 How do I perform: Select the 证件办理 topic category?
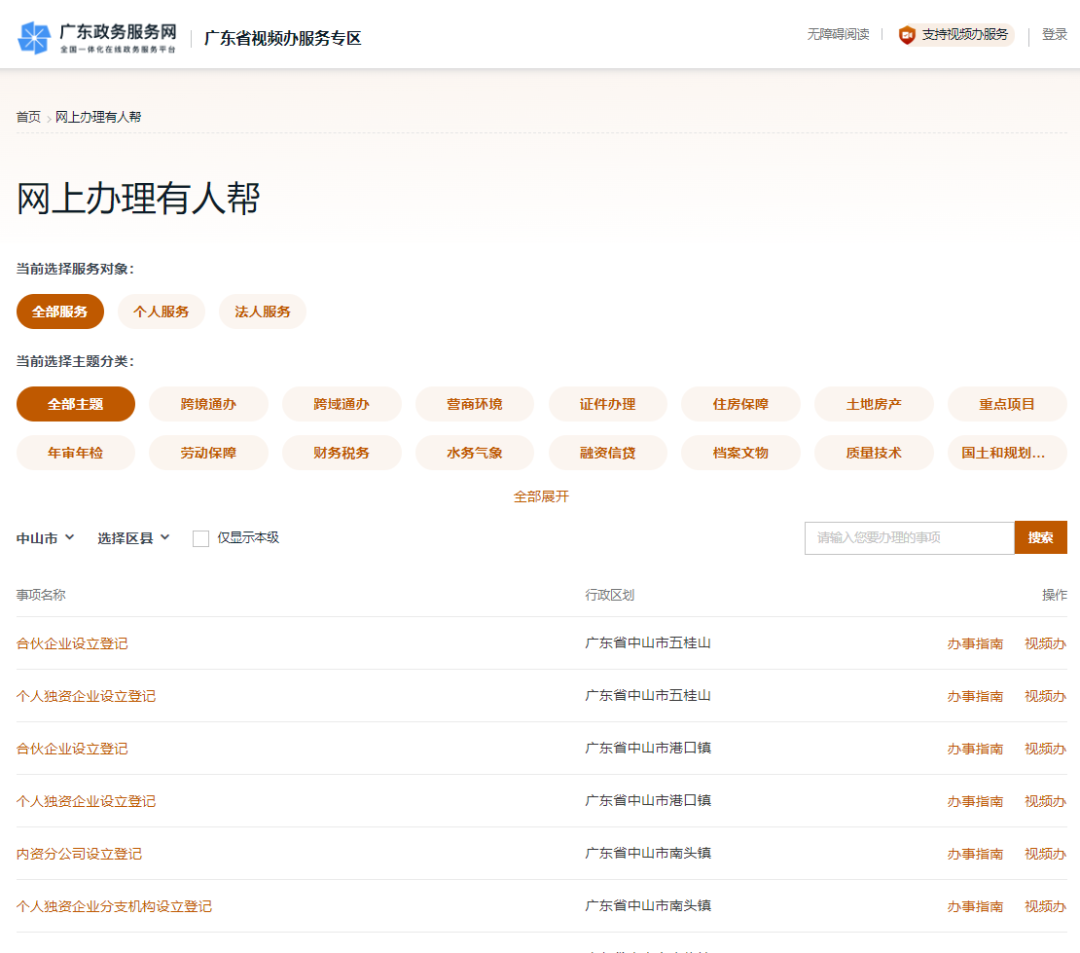click(608, 404)
